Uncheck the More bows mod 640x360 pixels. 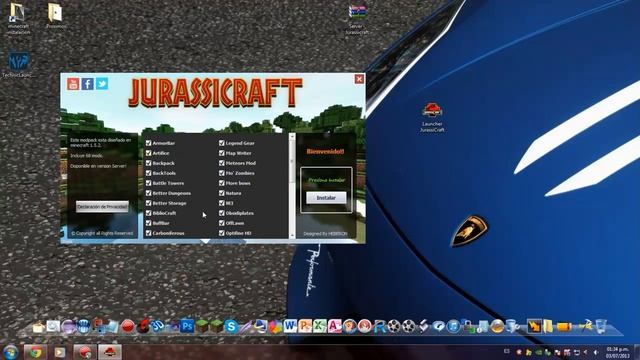222,183
